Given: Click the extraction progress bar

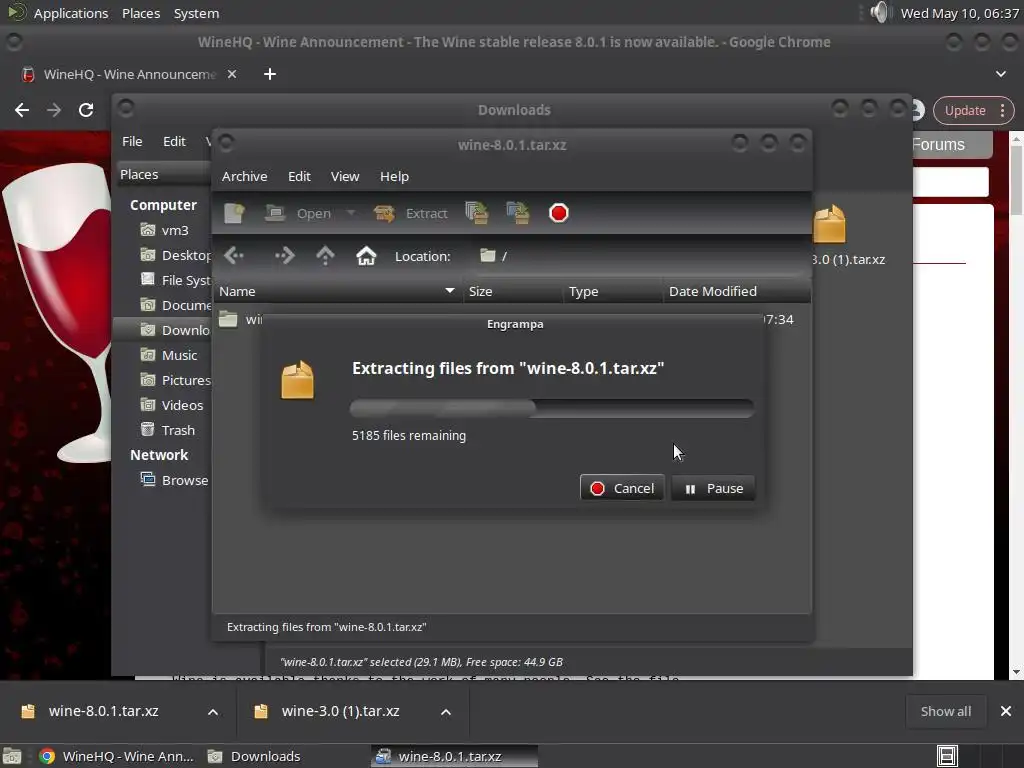Looking at the screenshot, I should [552, 409].
